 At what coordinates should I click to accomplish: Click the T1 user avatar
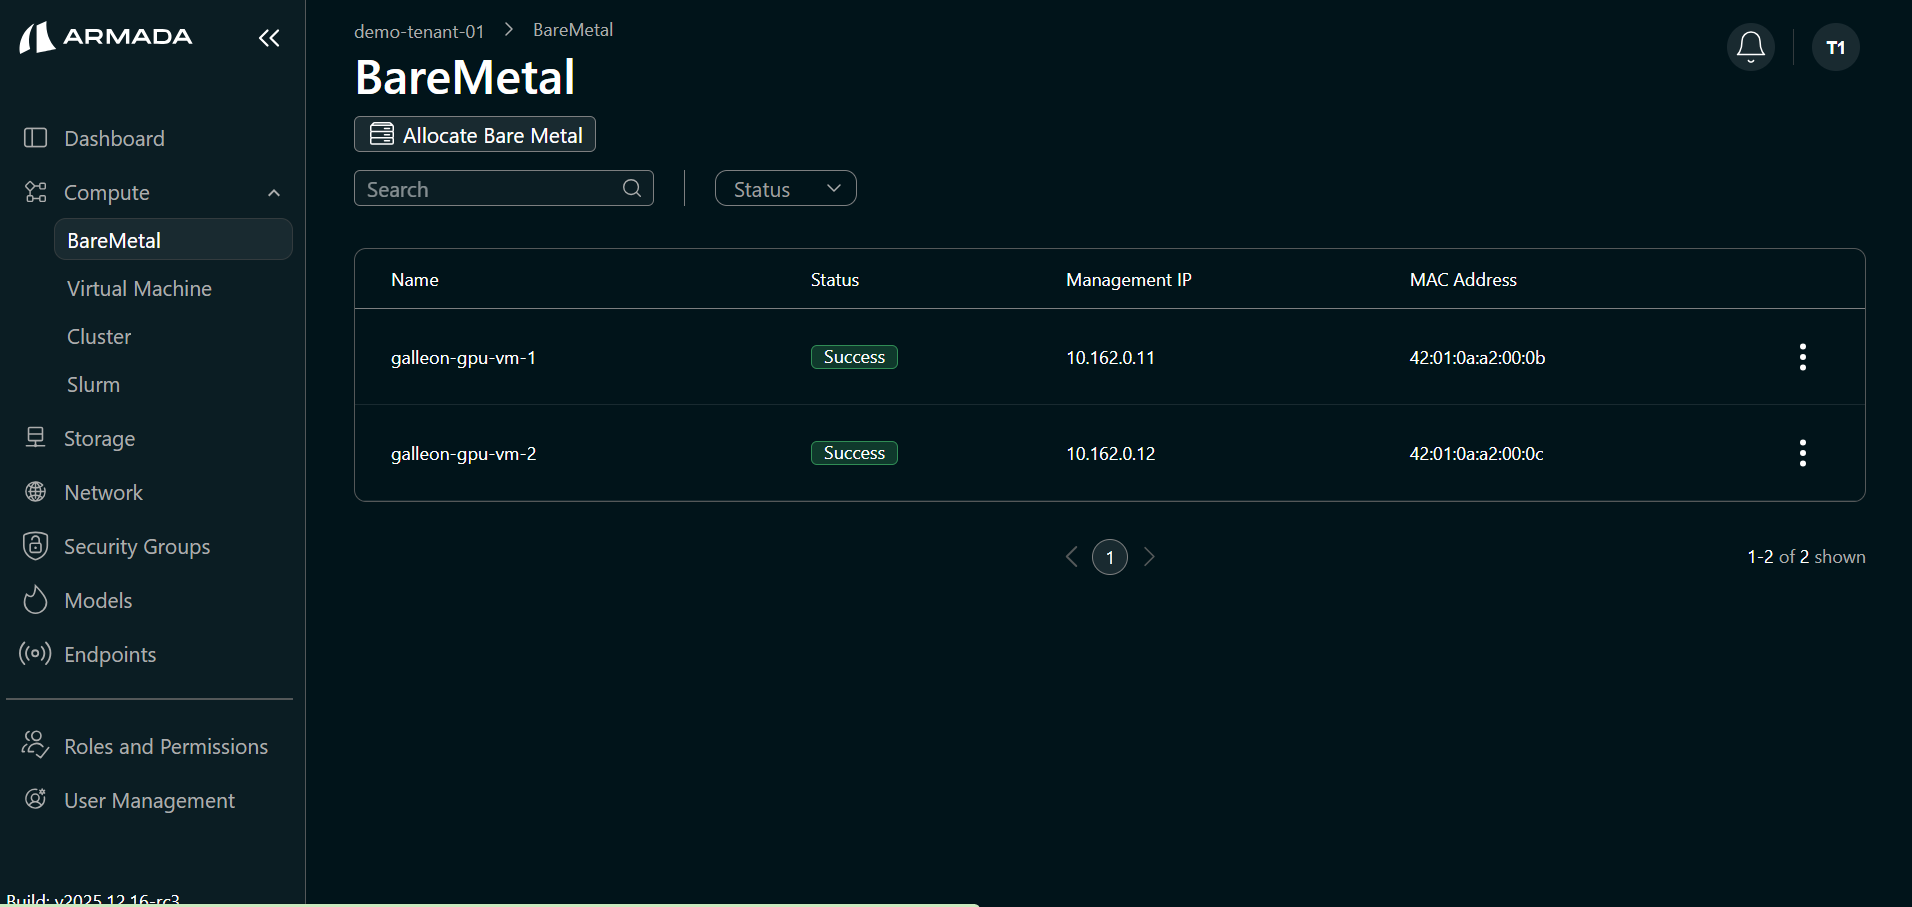pos(1835,47)
